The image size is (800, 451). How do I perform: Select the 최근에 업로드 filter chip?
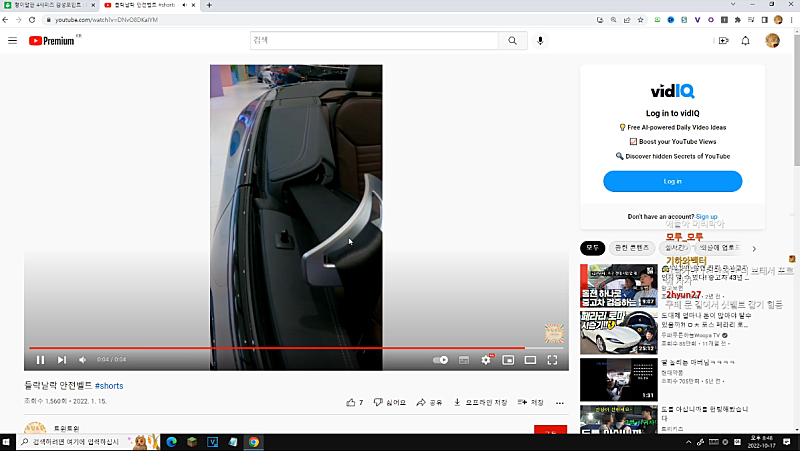[719, 248]
